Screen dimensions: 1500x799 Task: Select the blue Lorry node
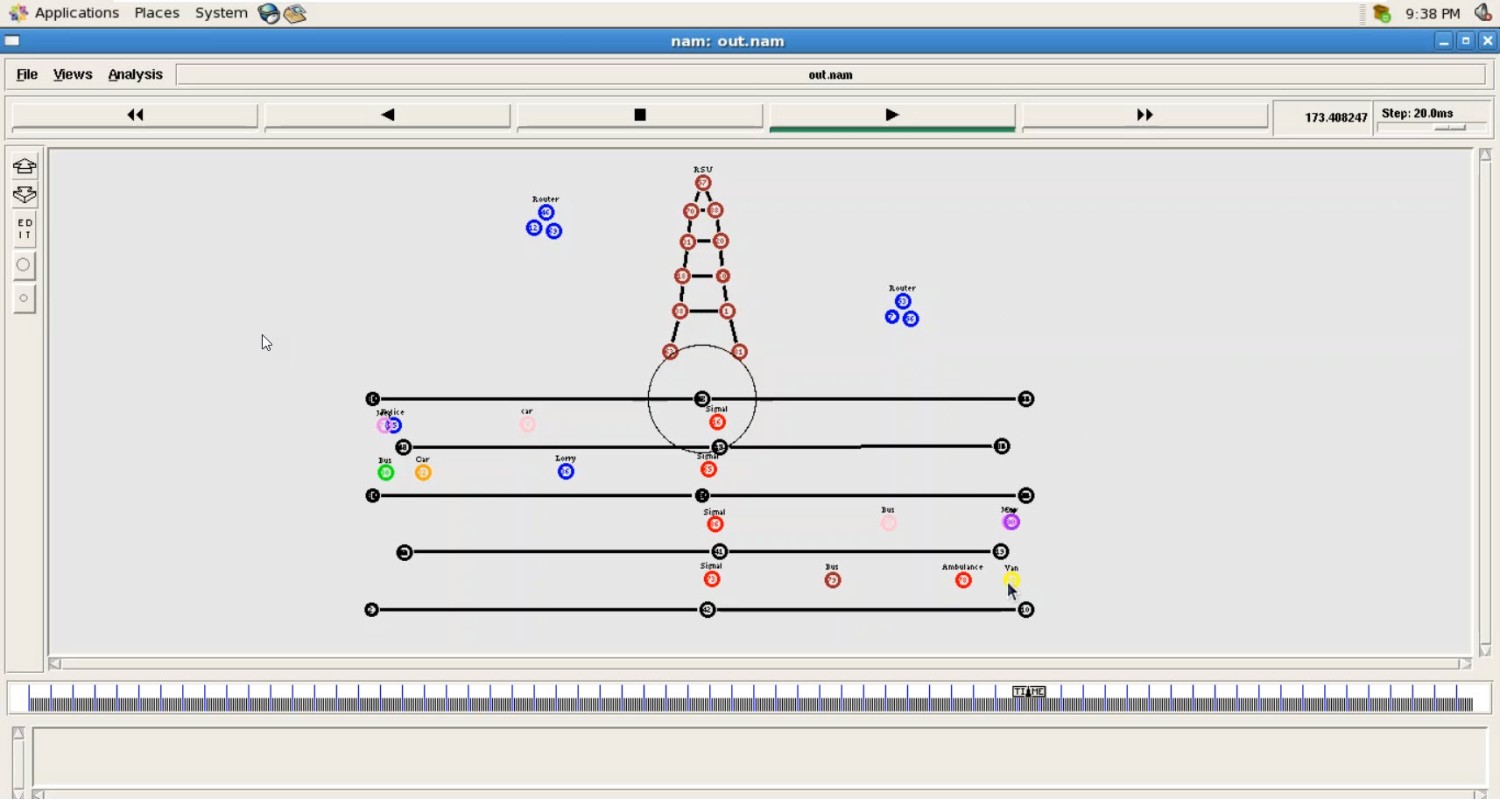566,471
